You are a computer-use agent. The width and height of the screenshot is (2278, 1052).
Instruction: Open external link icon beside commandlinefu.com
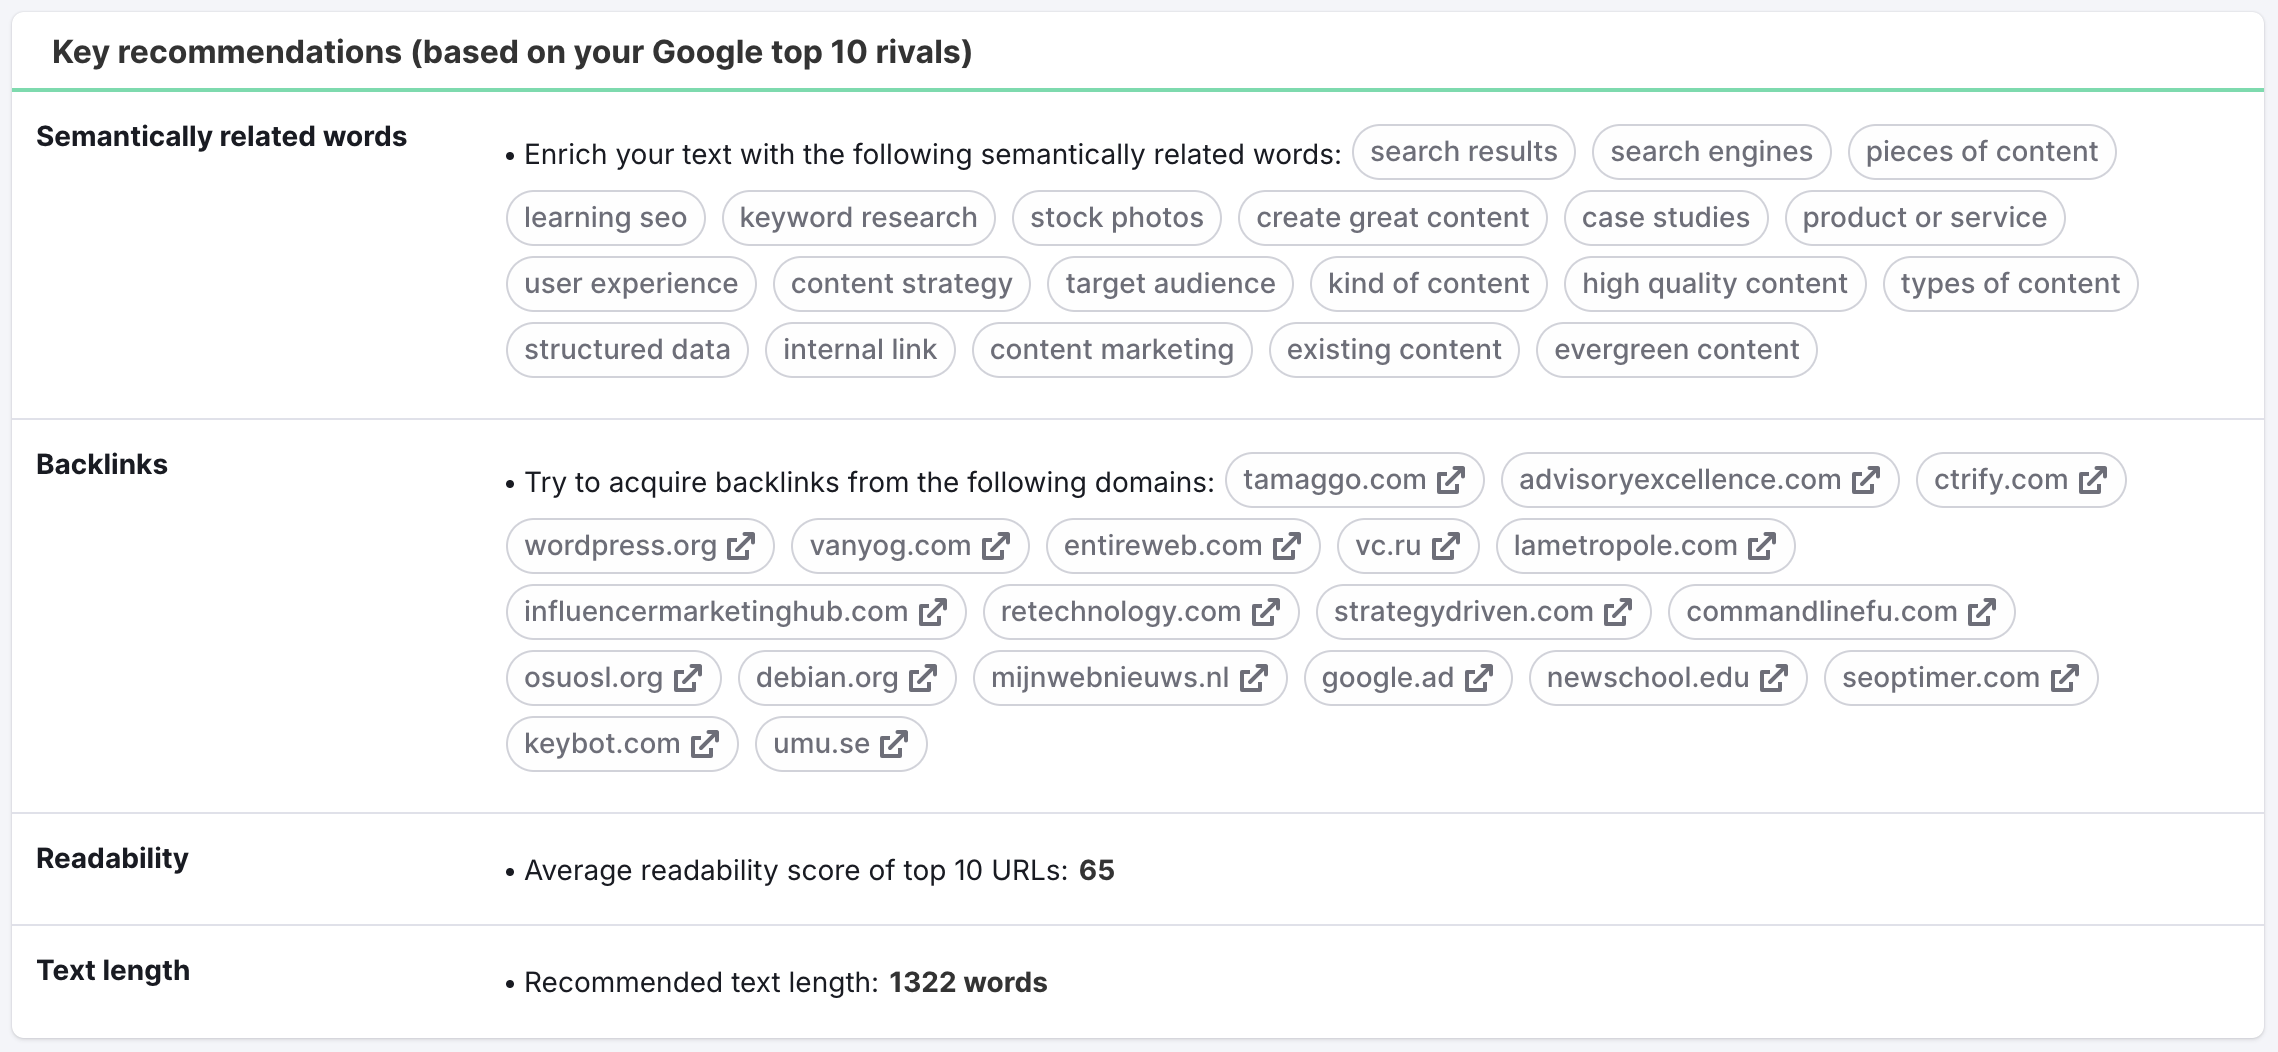[1982, 612]
